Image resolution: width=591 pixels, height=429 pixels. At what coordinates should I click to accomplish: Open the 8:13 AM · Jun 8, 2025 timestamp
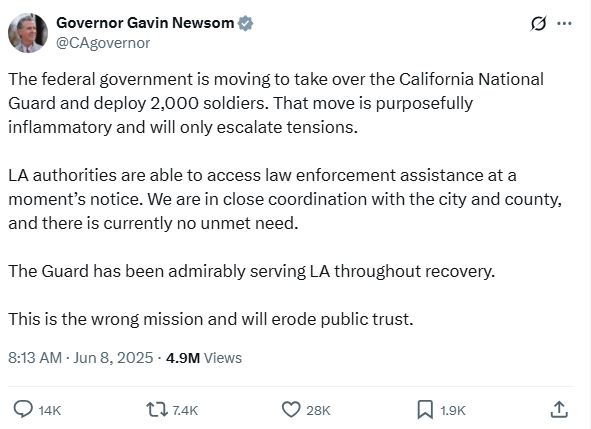click(81, 358)
